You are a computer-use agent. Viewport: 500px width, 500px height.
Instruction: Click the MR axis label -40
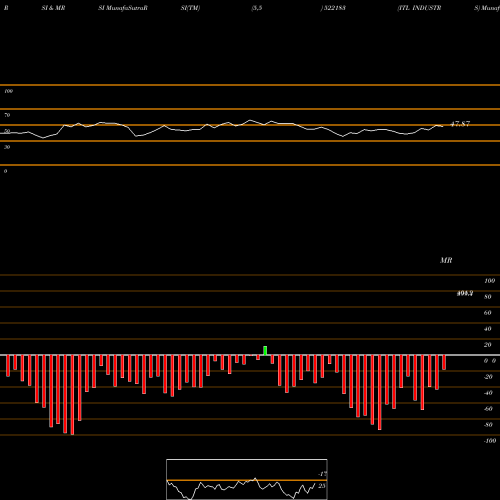(x=488, y=393)
